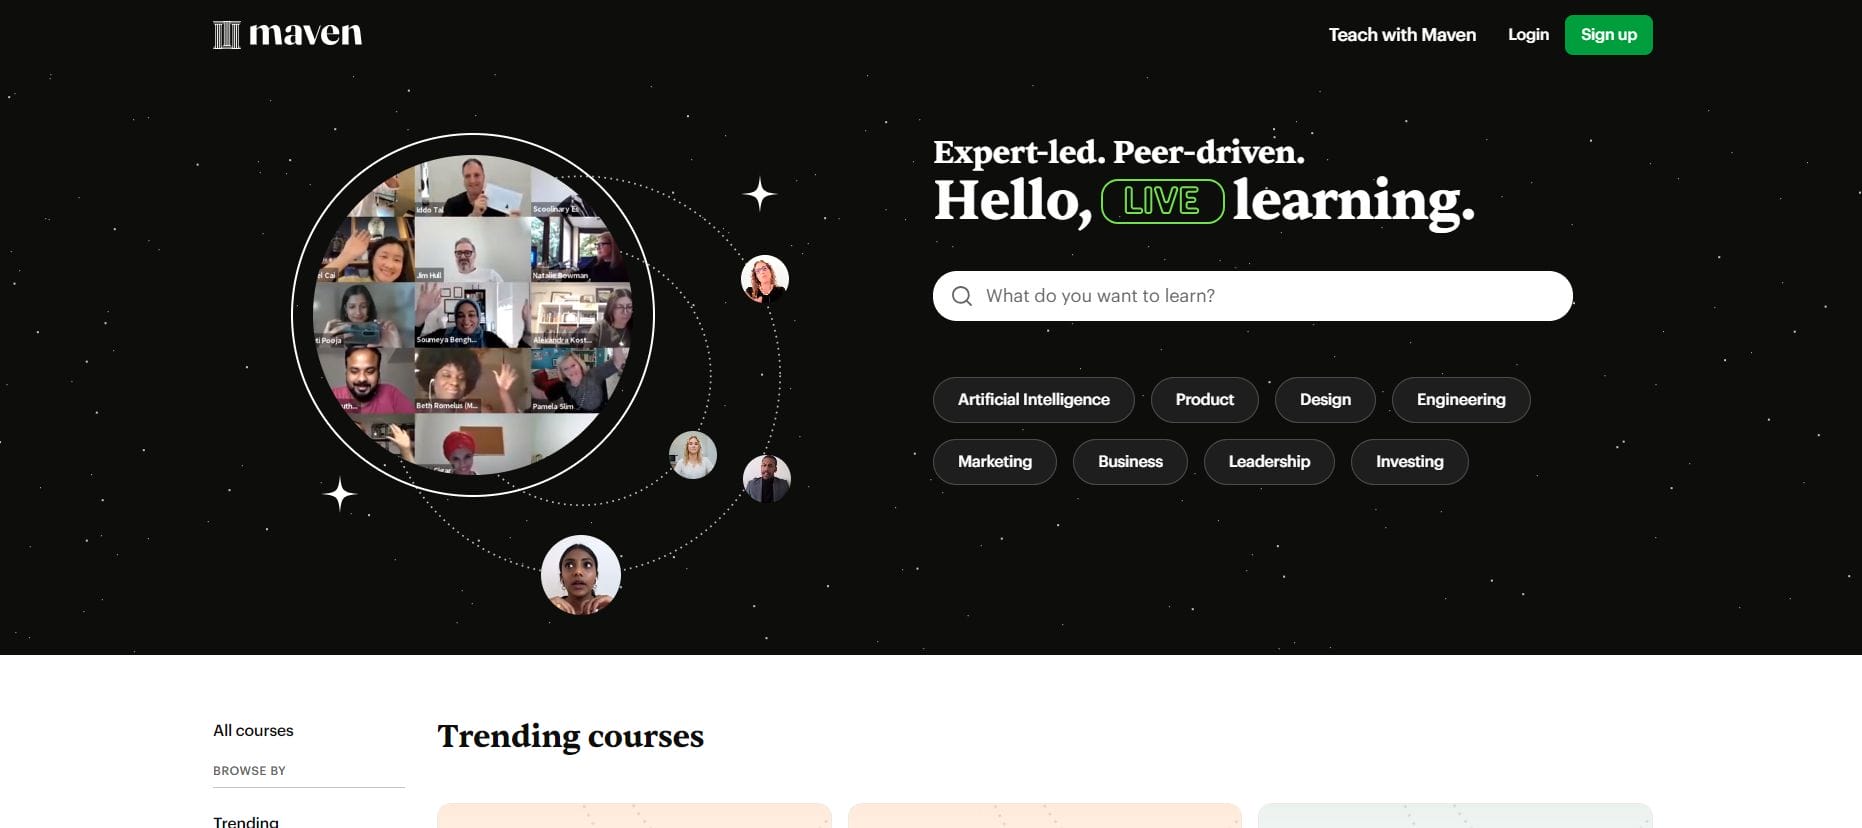The image size is (1862, 828).
Task: Open All courses in sidebar
Action: (x=253, y=731)
